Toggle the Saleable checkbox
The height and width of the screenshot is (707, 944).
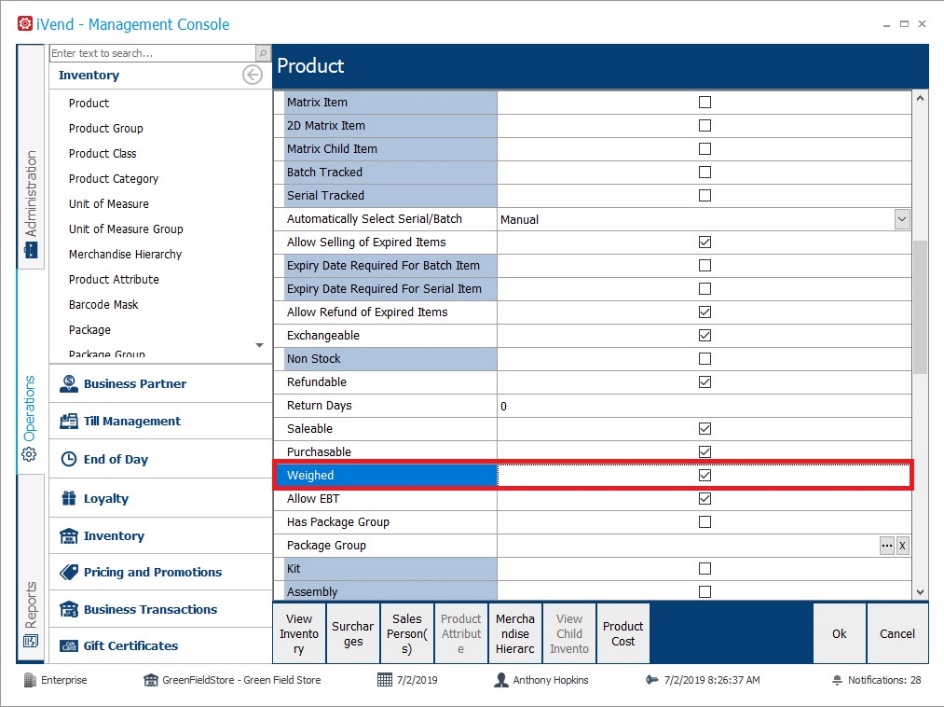coord(704,429)
